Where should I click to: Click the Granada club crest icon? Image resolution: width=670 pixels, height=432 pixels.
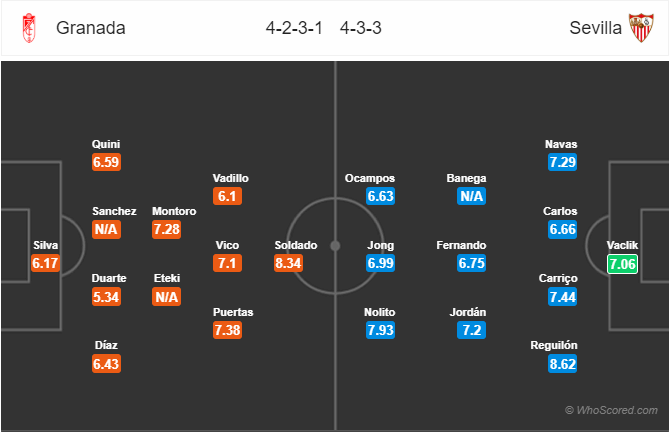click(x=29, y=28)
